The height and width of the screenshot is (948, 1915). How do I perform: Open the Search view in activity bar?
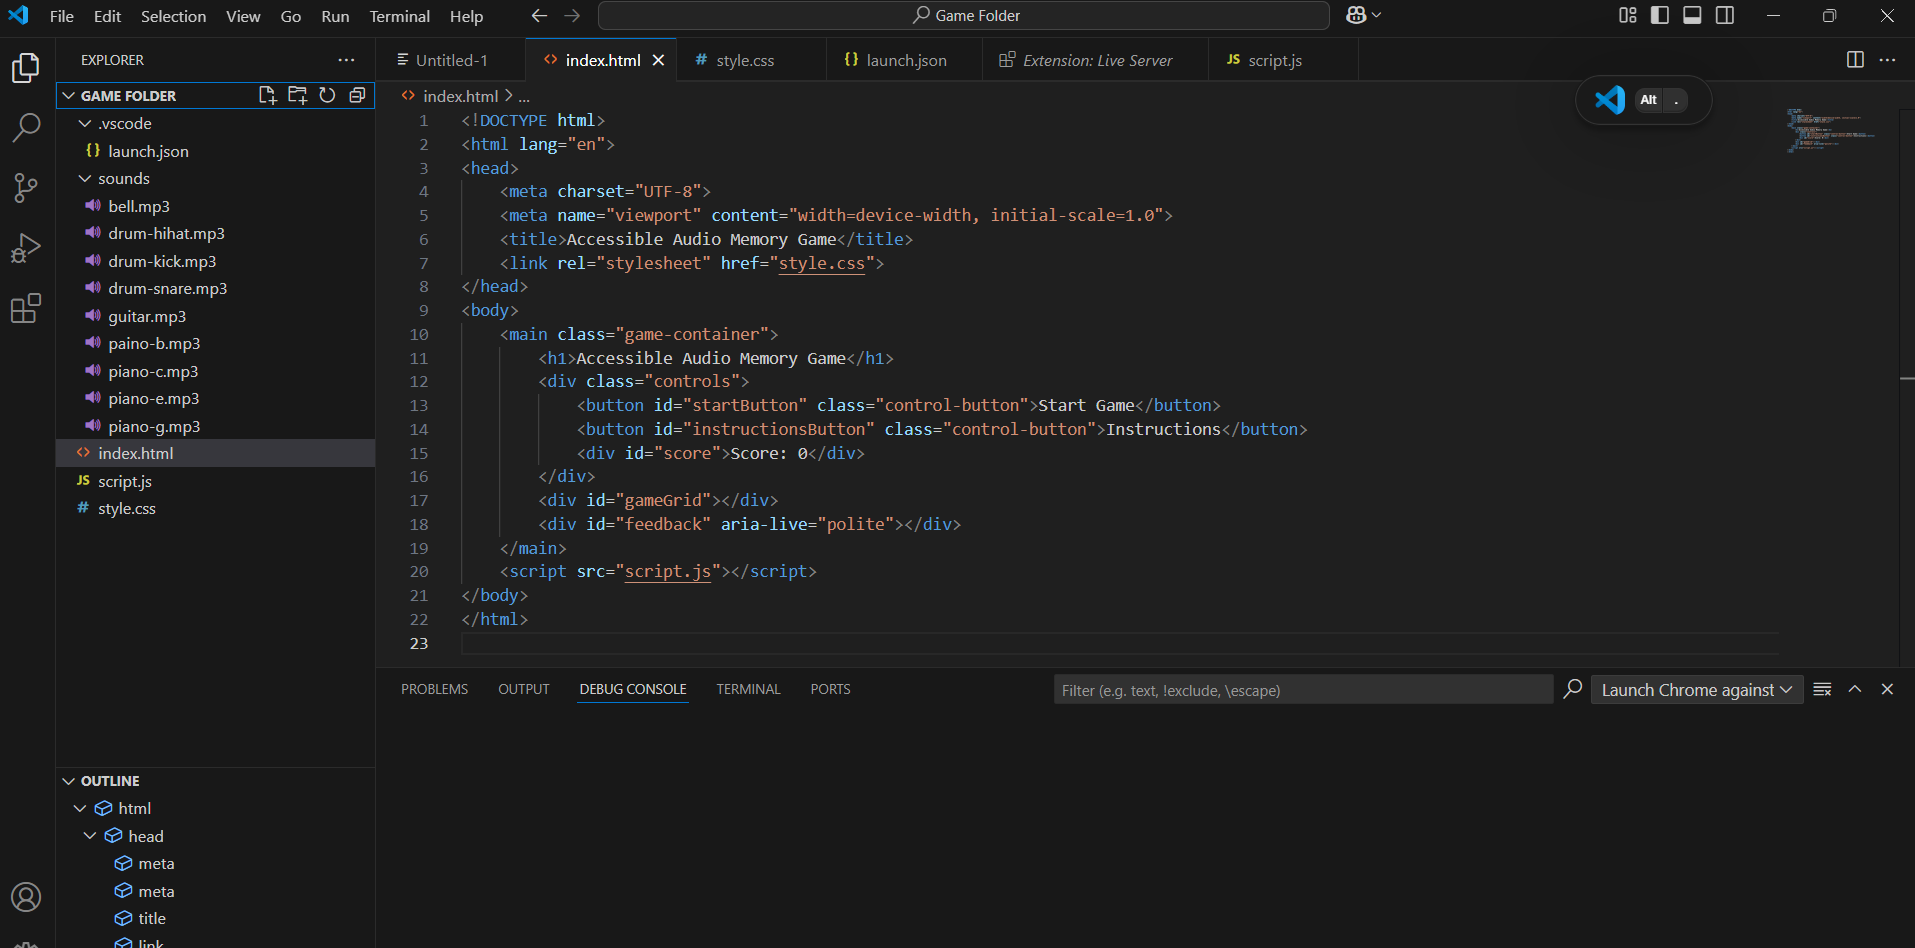click(x=26, y=127)
